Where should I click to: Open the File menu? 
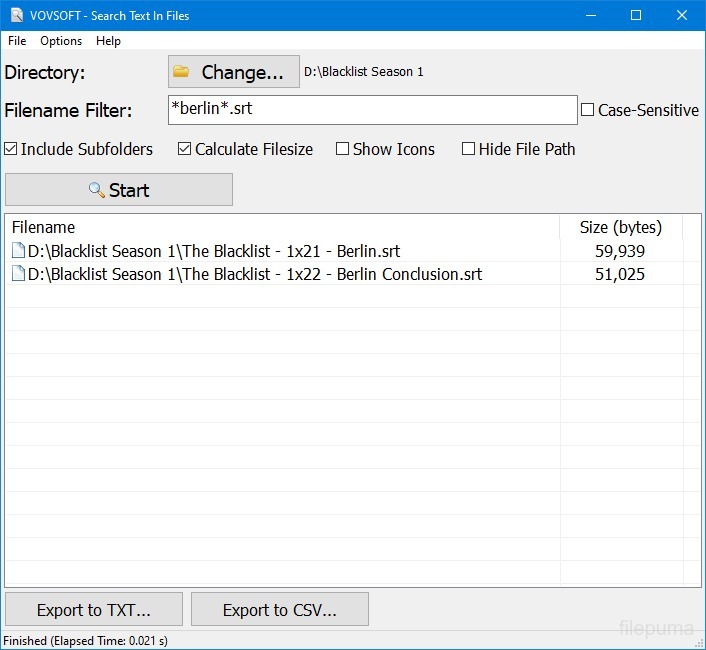tap(17, 41)
